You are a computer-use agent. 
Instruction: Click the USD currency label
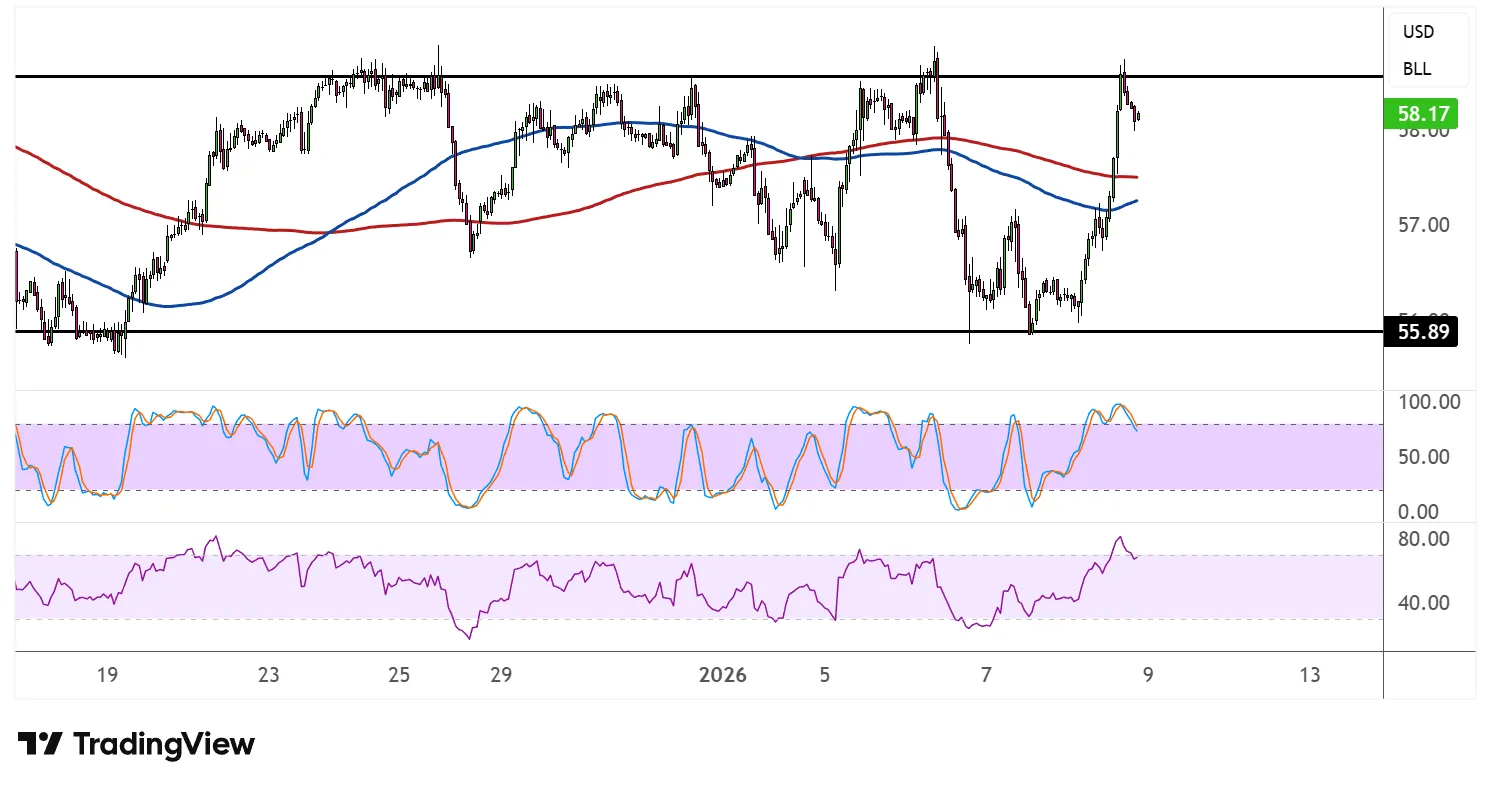coord(1418,32)
